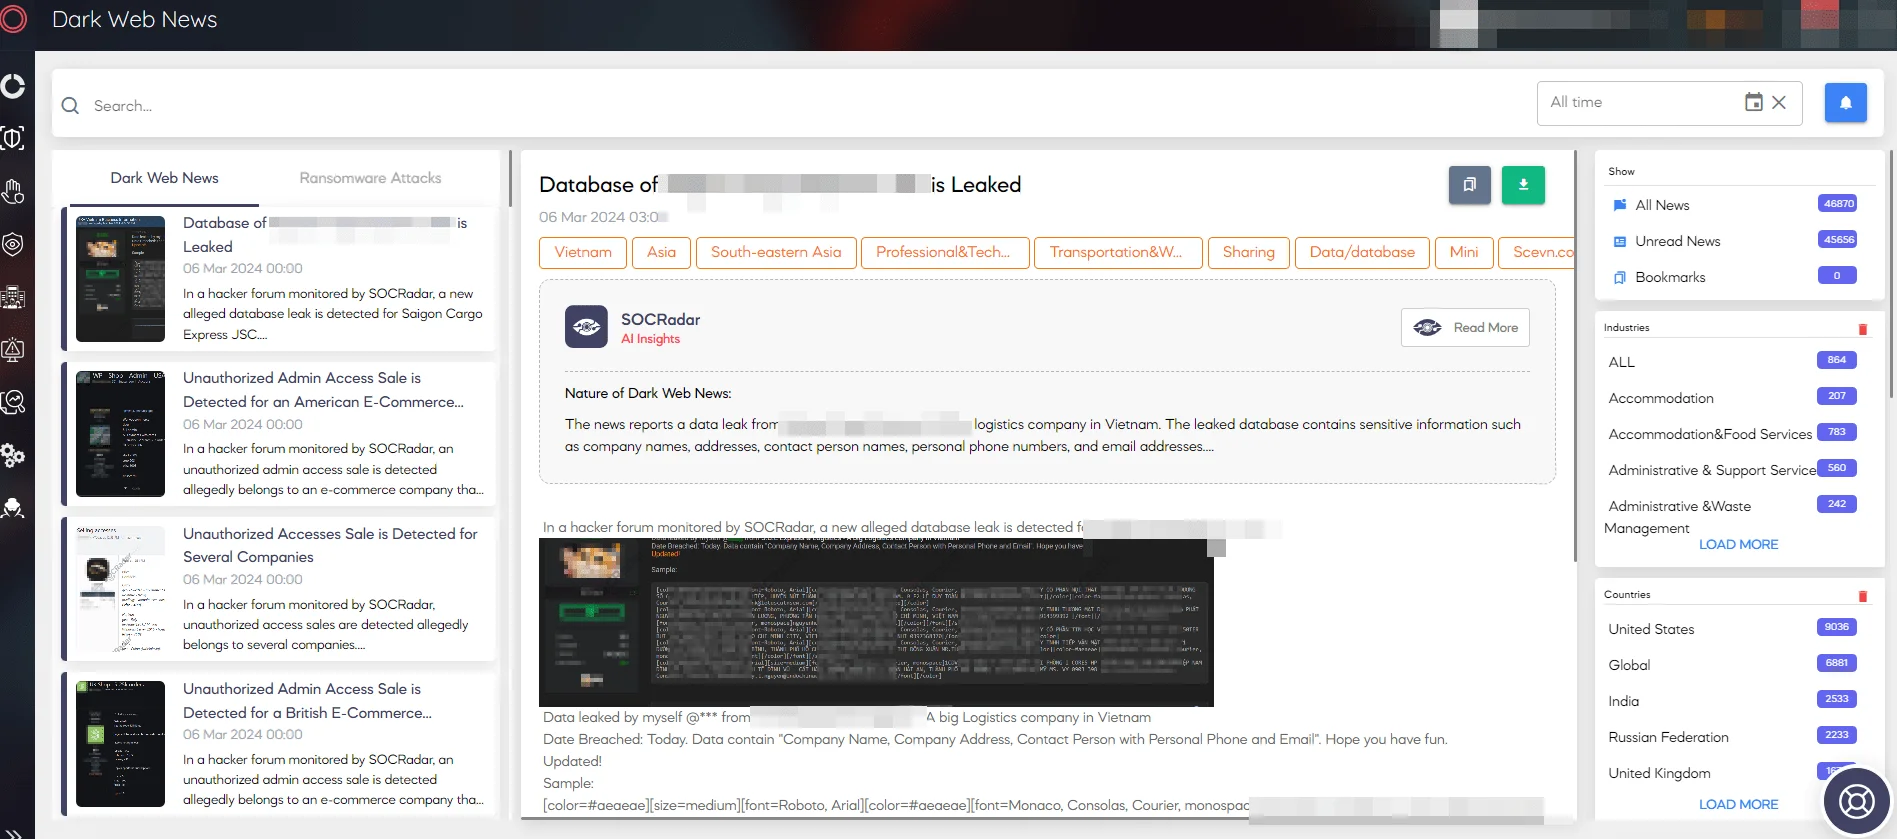The height and width of the screenshot is (839, 1897).
Task: Click the SOCRadar red circle logo
Action: pyautogui.click(x=13, y=19)
